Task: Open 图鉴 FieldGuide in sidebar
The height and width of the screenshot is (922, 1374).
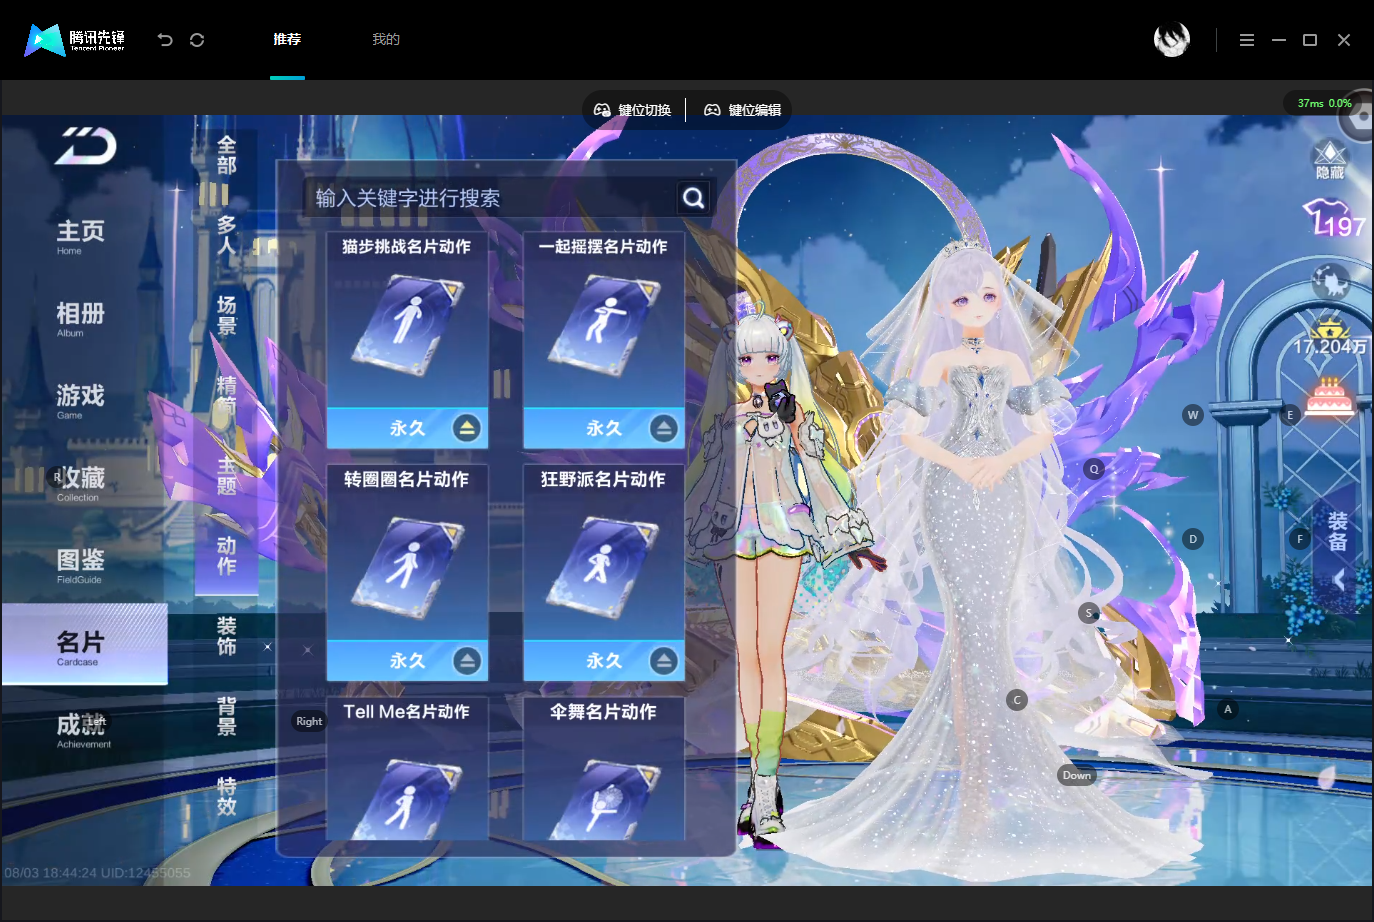Action: [80, 564]
